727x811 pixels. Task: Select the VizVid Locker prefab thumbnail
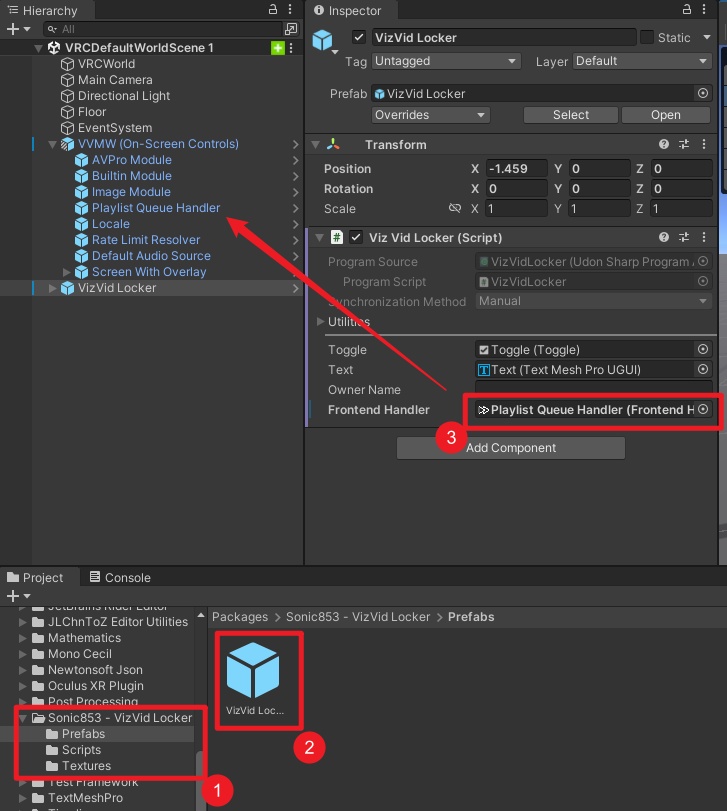254,678
